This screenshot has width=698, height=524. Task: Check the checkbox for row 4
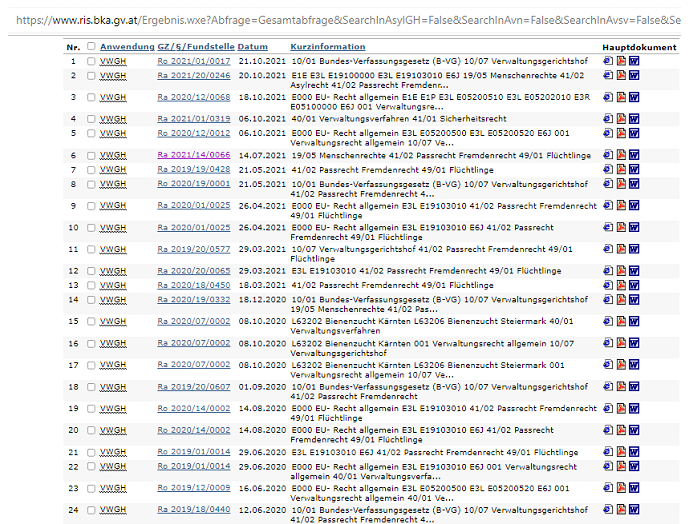[92, 119]
